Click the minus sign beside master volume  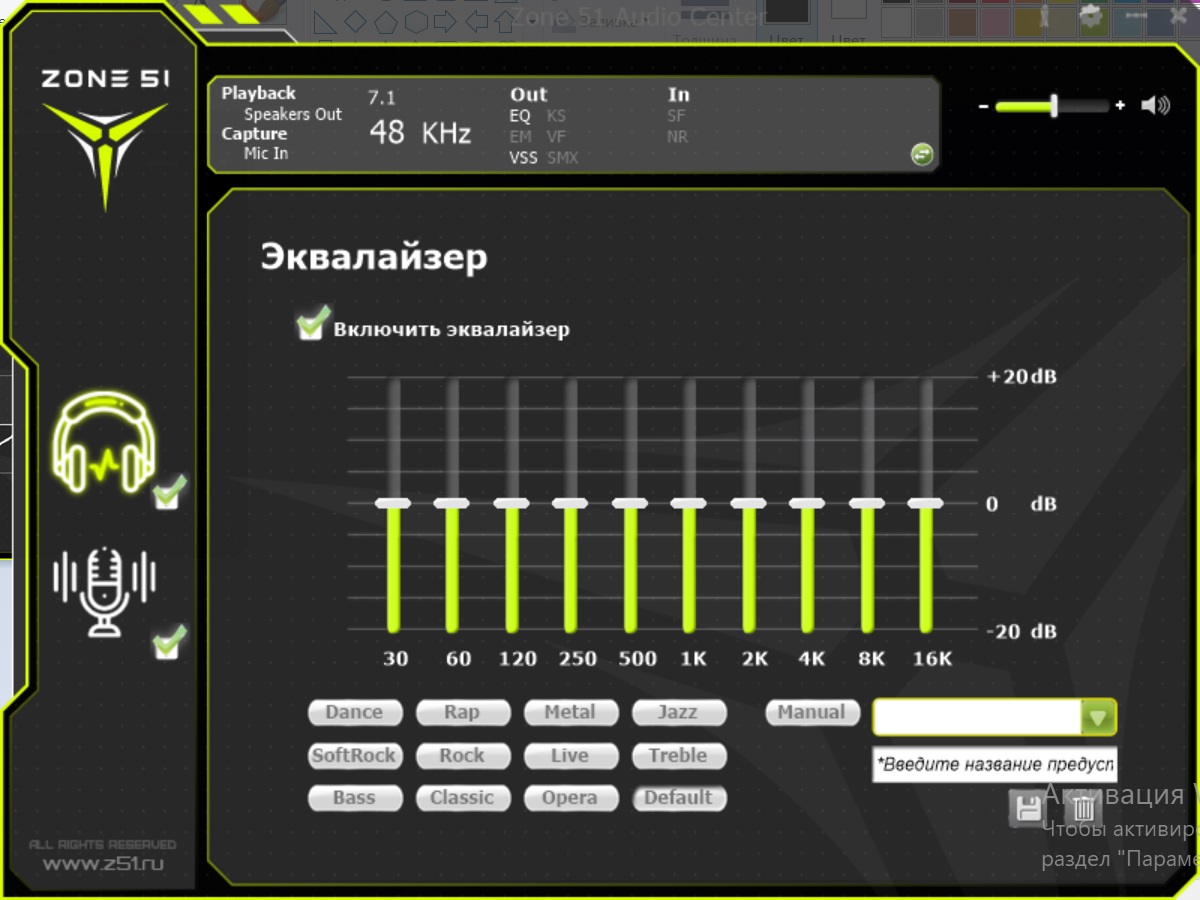click(984, 106)
